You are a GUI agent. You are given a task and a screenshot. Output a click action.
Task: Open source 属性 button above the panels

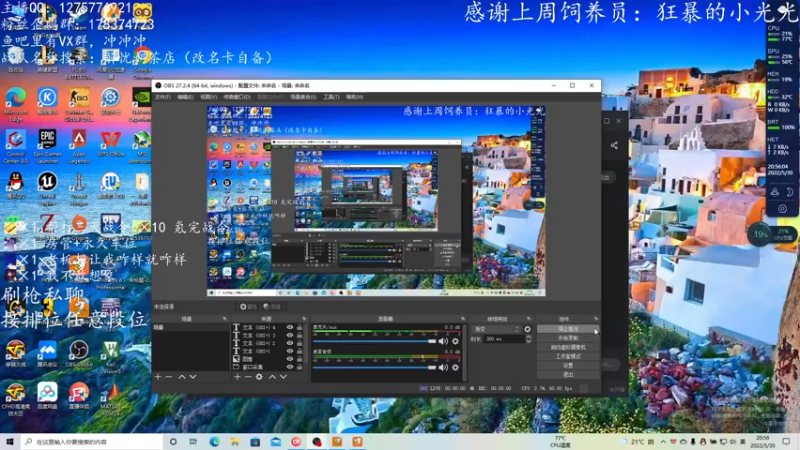click(248, 307)
